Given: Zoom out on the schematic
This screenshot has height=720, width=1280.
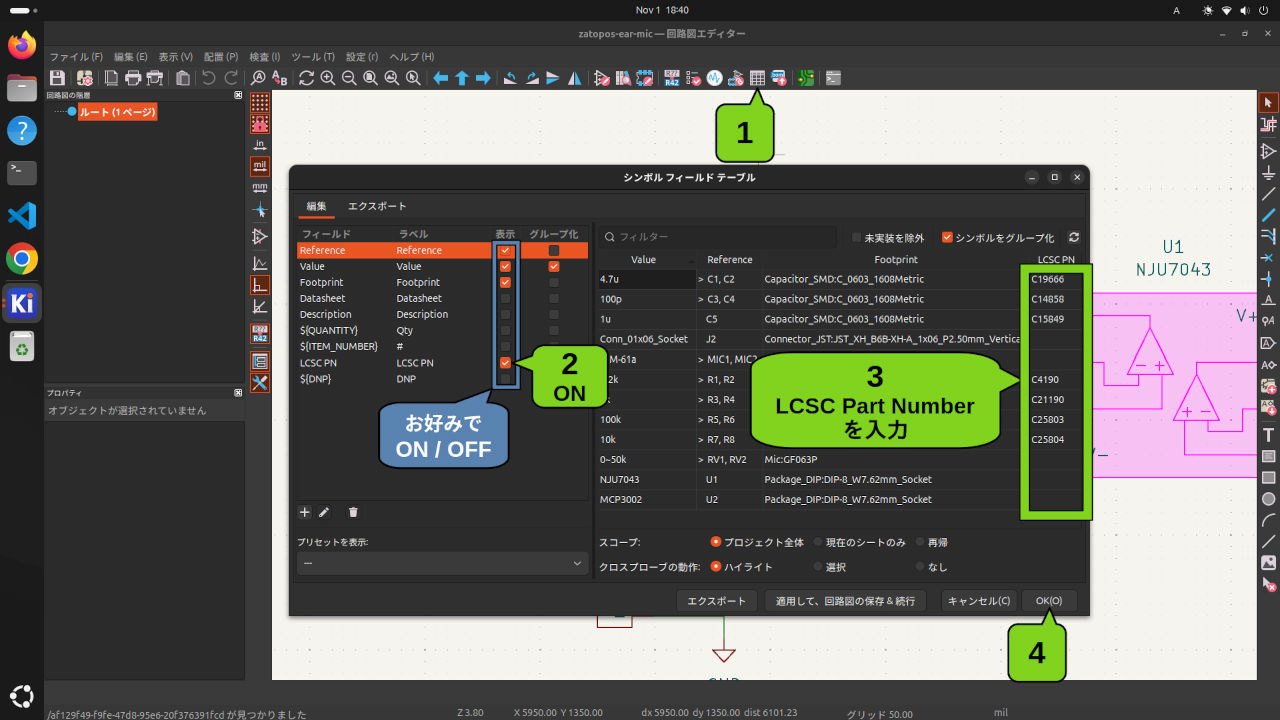Looking at the screenshot, I should tap(349, 77).
